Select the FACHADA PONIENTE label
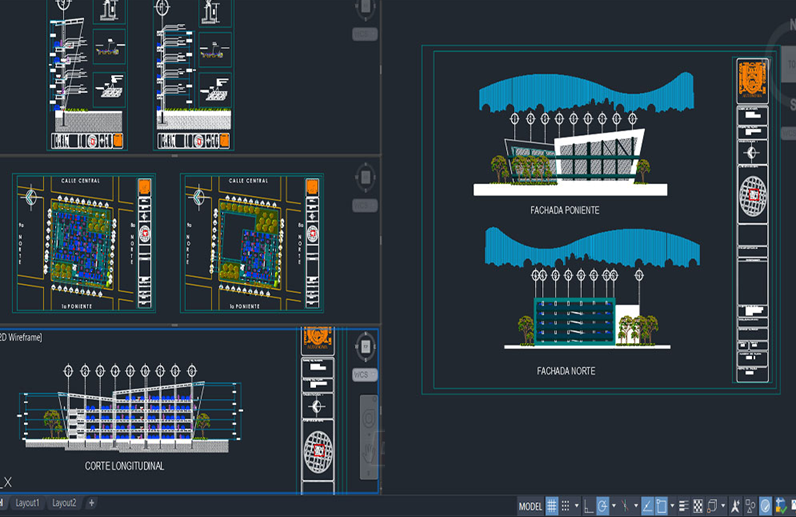Image resolution: width=796 pixels, height=517 pixels. [565, 210]
